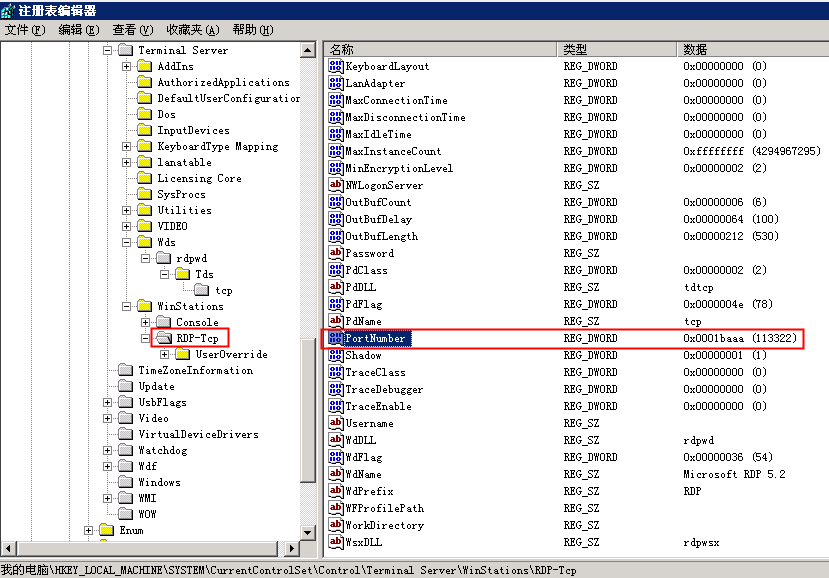Expand the Enum tree node
The image size is (829, 578).
pyautogui.click(x=89, y=530)
